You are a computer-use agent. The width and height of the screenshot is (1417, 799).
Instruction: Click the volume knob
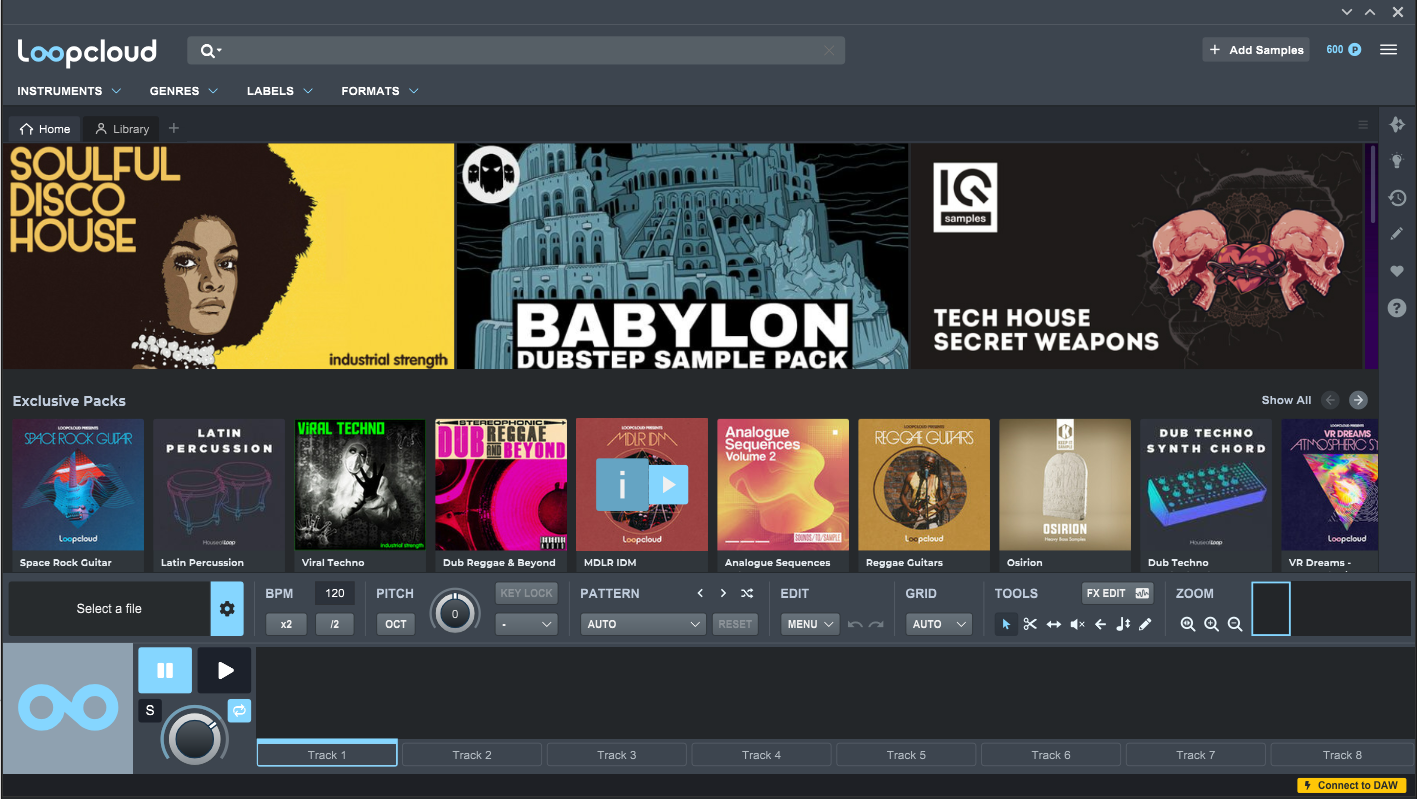[195, 738]
